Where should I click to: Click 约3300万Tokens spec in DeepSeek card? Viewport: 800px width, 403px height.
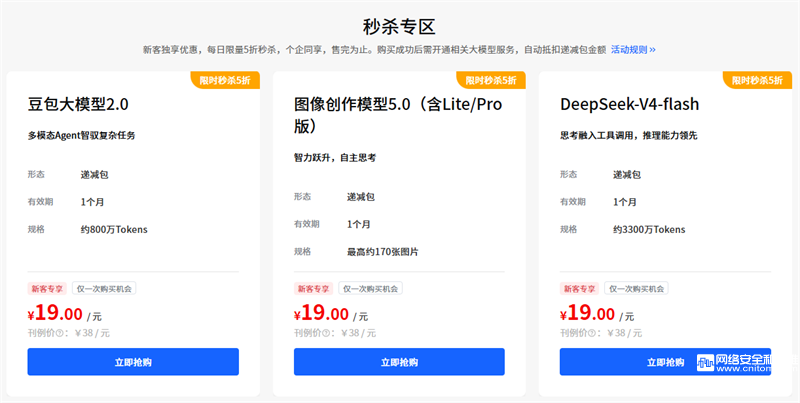[649, 230]
